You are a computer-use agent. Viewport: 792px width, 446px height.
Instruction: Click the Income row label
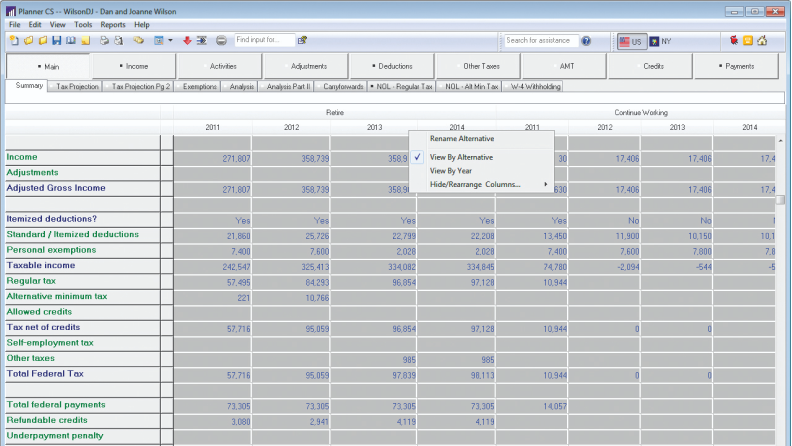pos(22,157)
